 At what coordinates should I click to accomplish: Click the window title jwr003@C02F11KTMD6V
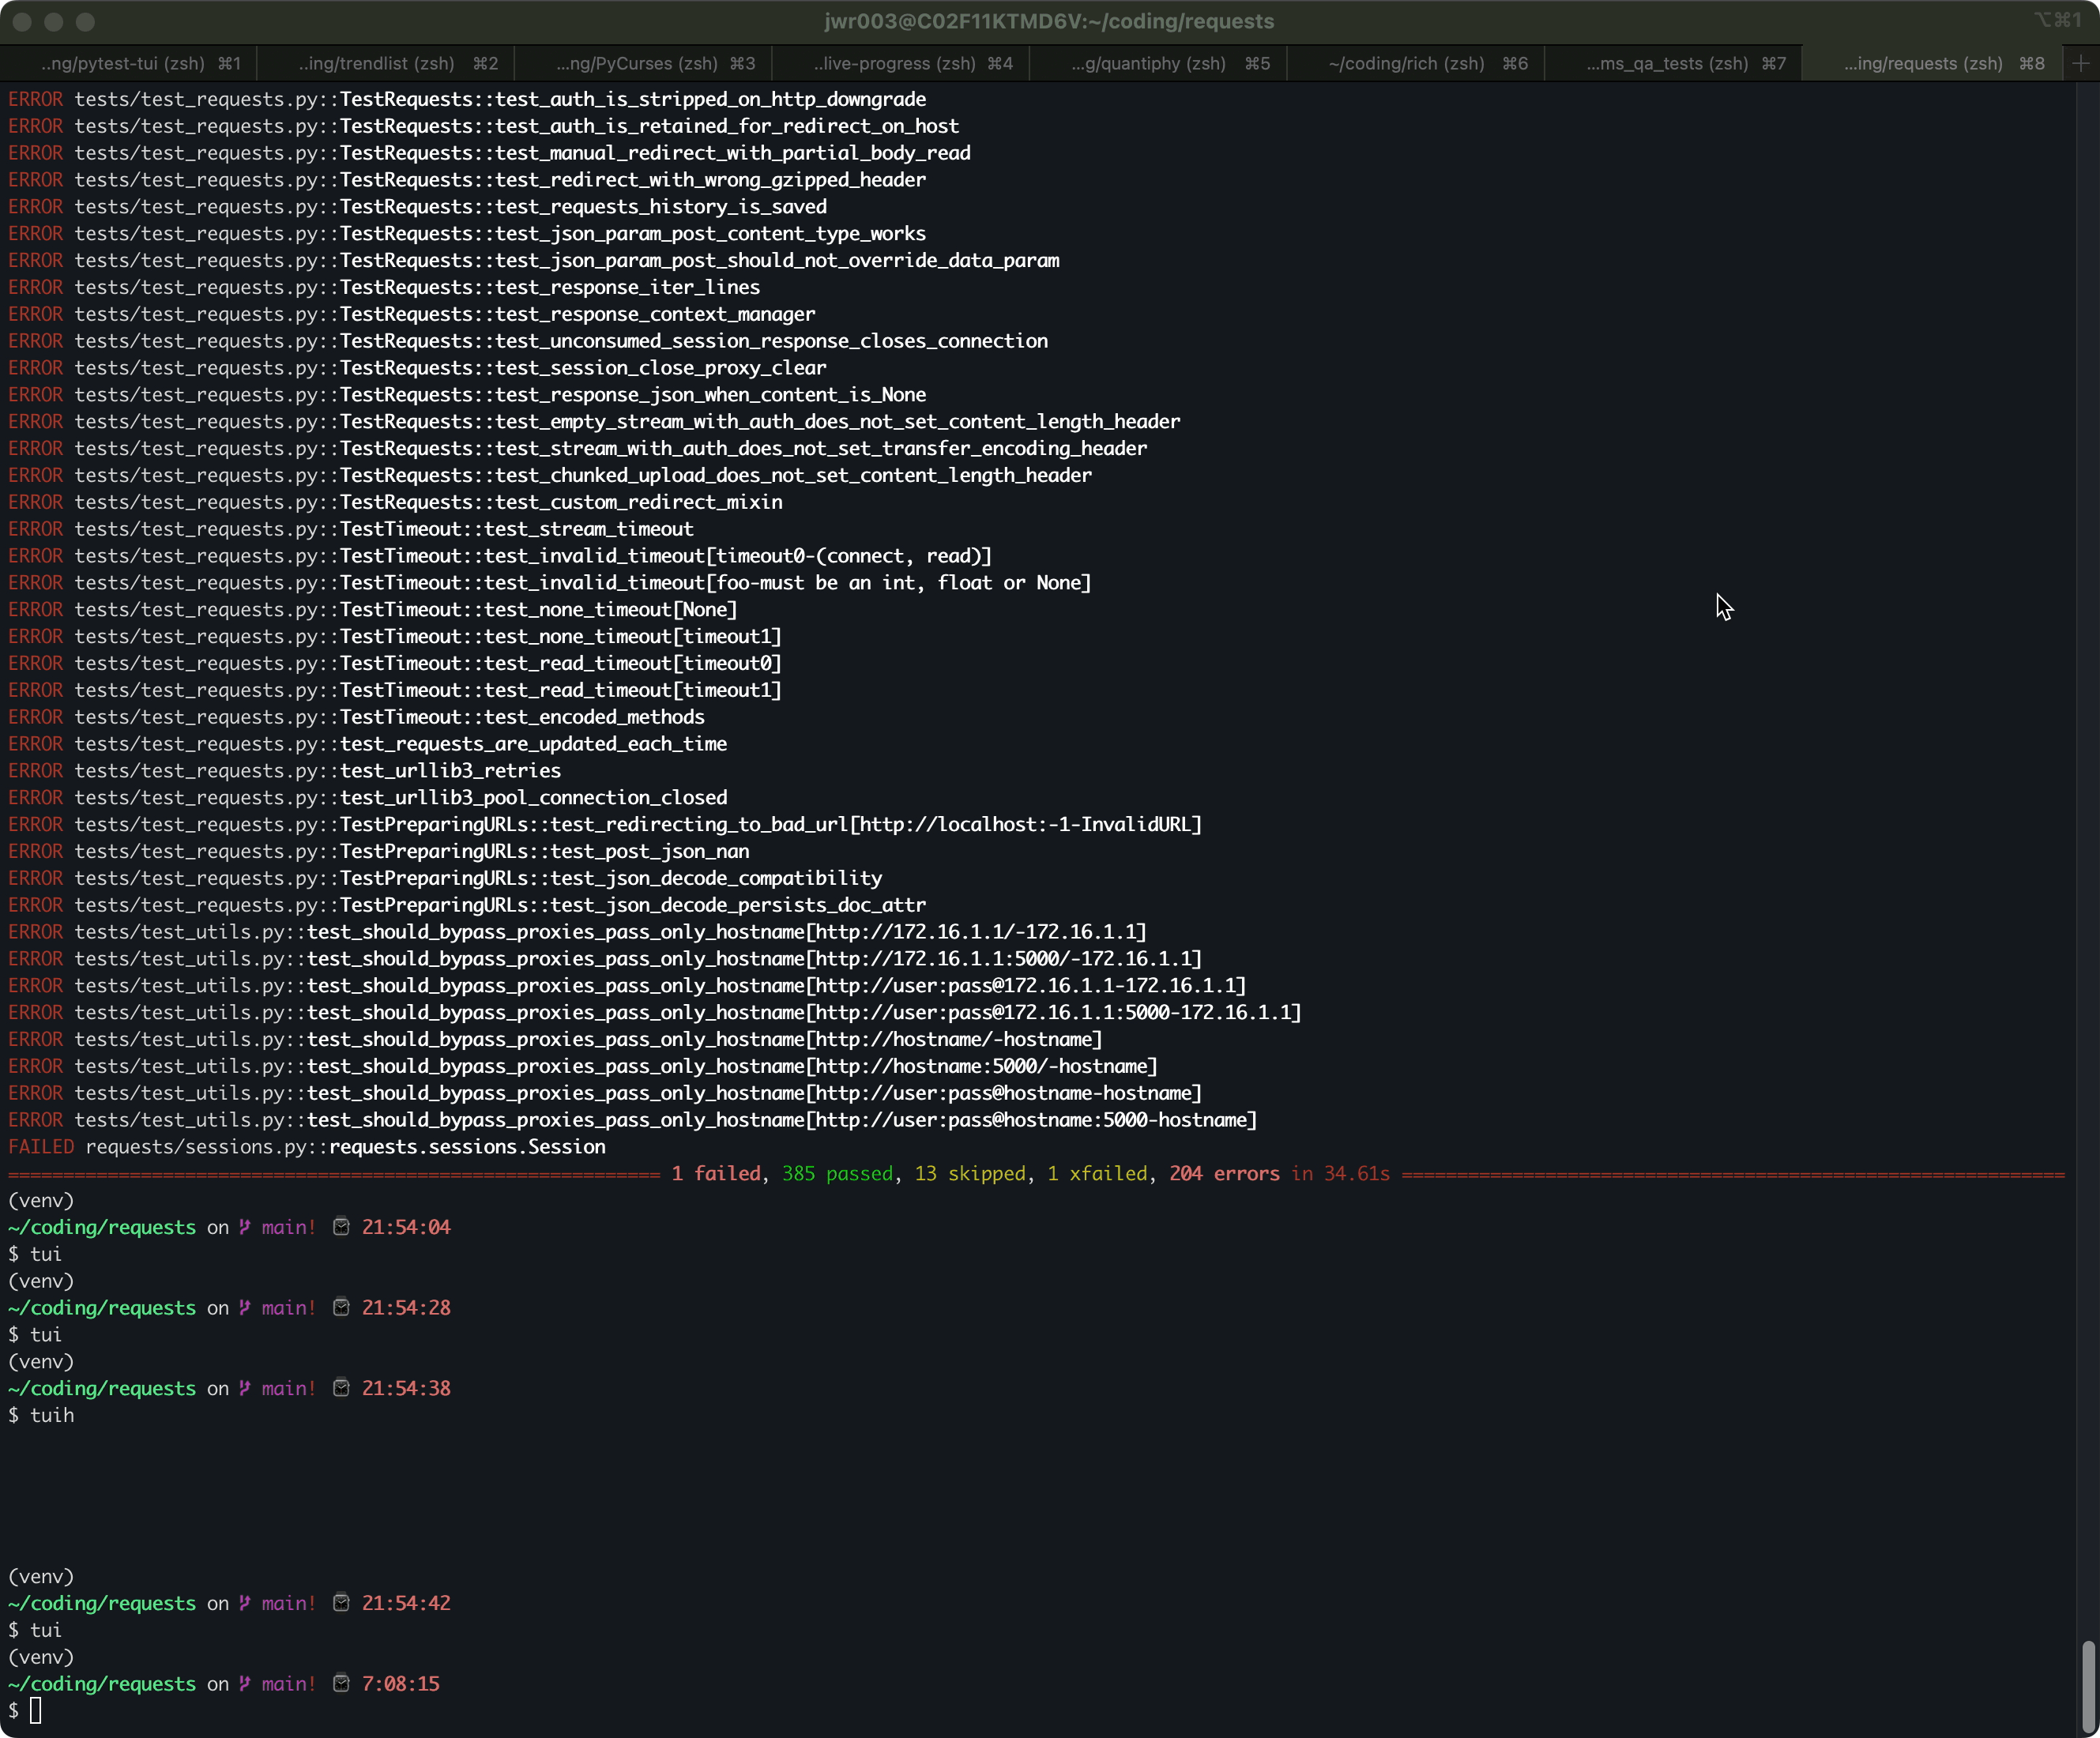tap(1049, 21)
